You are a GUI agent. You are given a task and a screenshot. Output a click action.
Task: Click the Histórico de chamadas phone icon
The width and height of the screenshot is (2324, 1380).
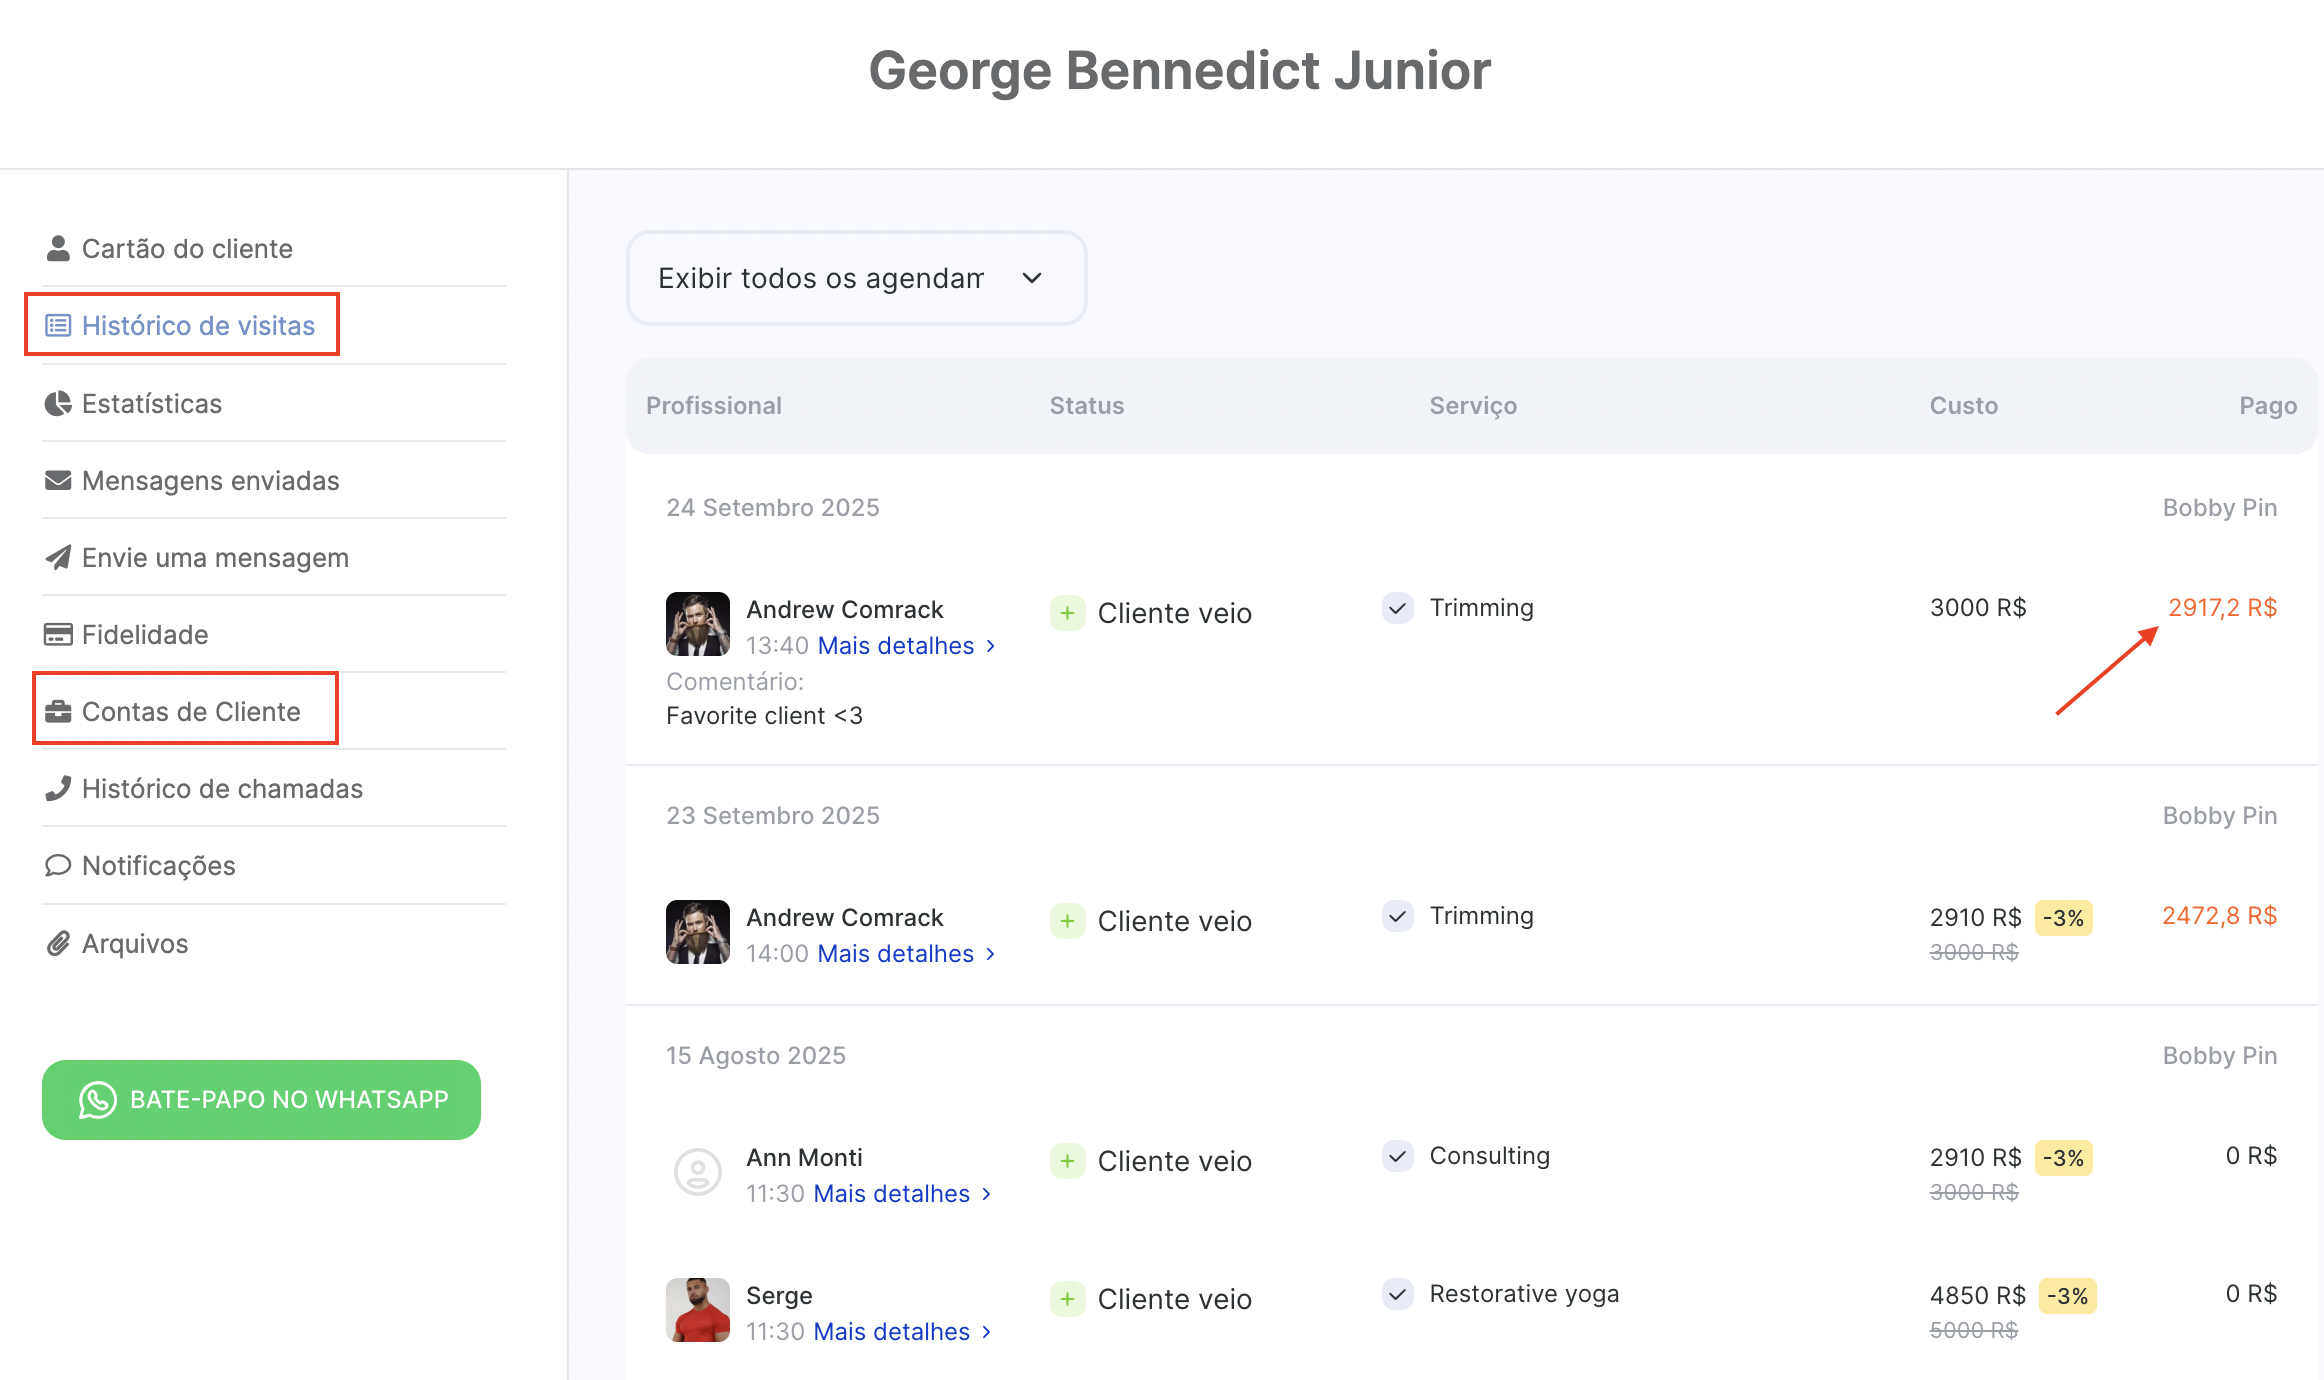(x=58, y=788)
